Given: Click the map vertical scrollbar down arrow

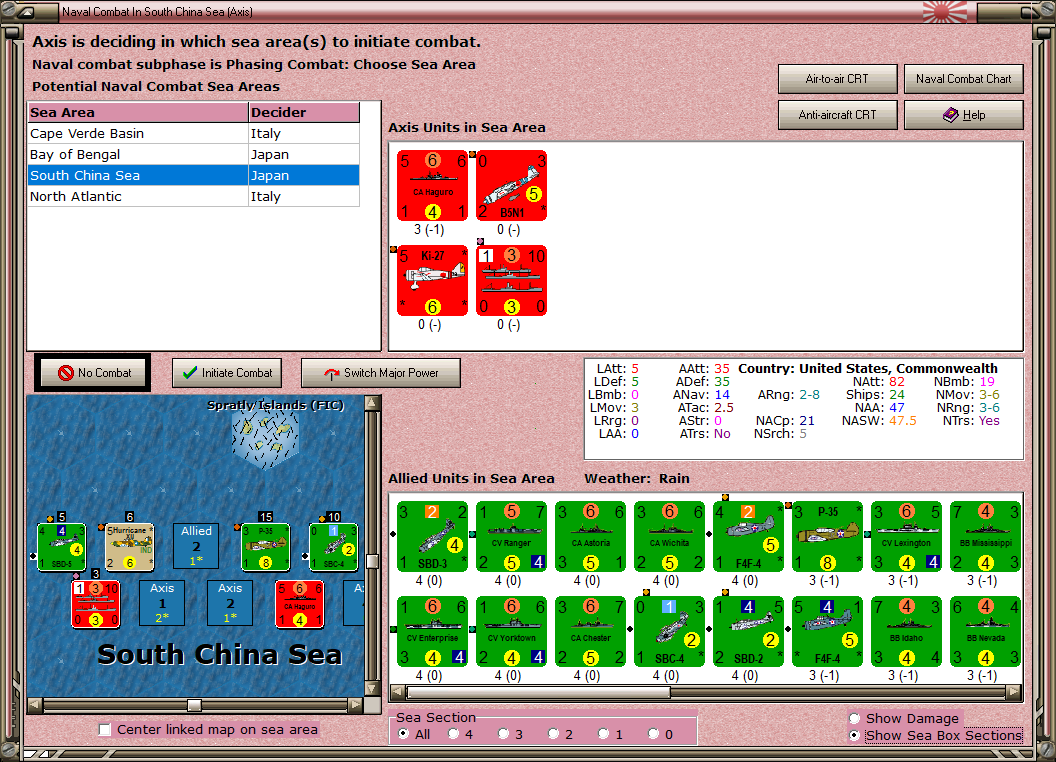Looking at the screenshot, I should (372, 689).
